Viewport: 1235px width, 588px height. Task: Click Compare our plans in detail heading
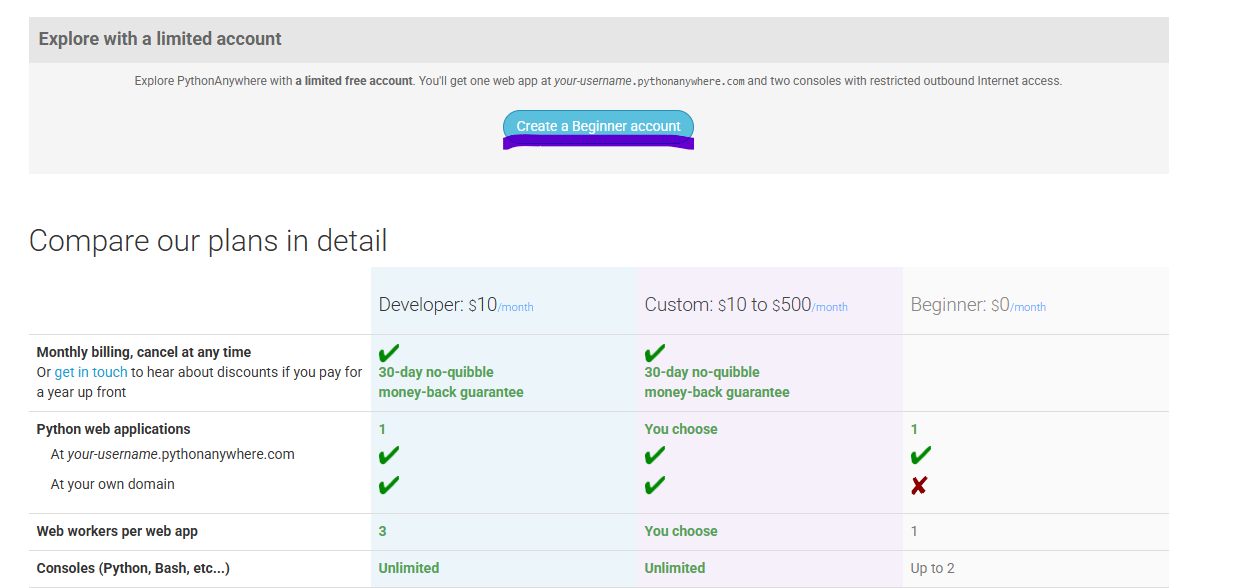208,241
